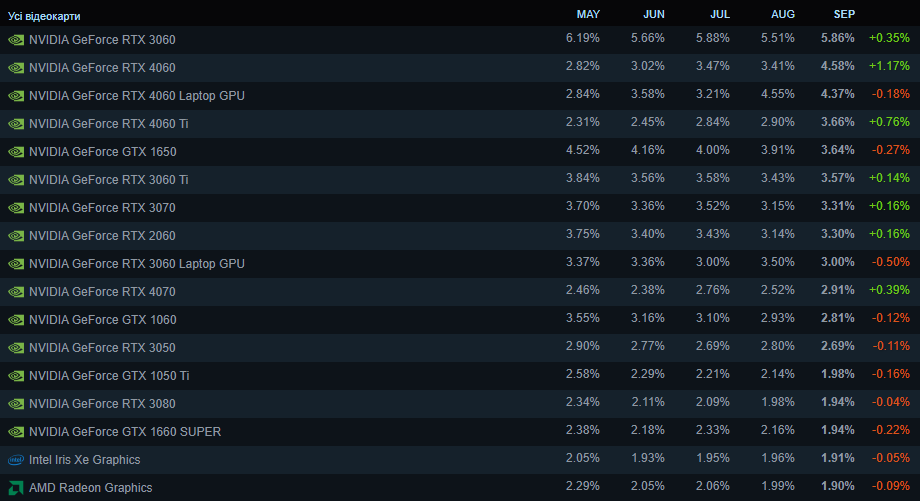Select the MAY column header
This screenshot has width=920, height=501.
[x=588, y=14]
